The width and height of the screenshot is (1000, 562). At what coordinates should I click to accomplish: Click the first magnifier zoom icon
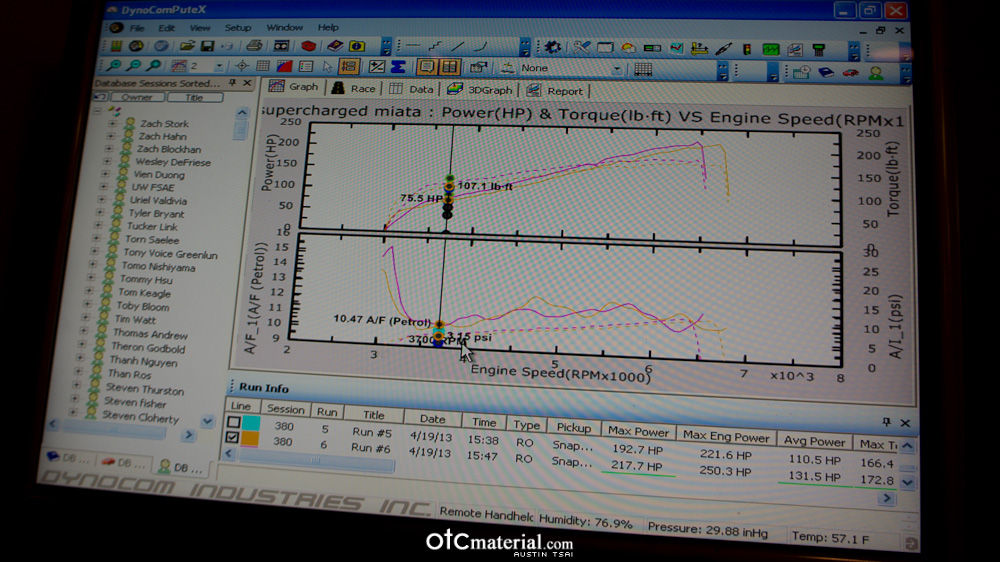[114, 65]
